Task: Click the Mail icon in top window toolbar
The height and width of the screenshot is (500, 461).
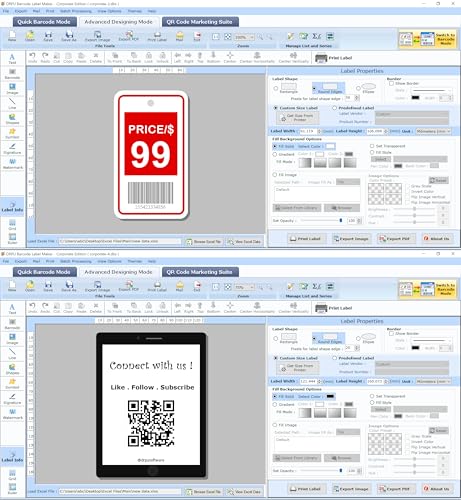Action: (180, 36)
